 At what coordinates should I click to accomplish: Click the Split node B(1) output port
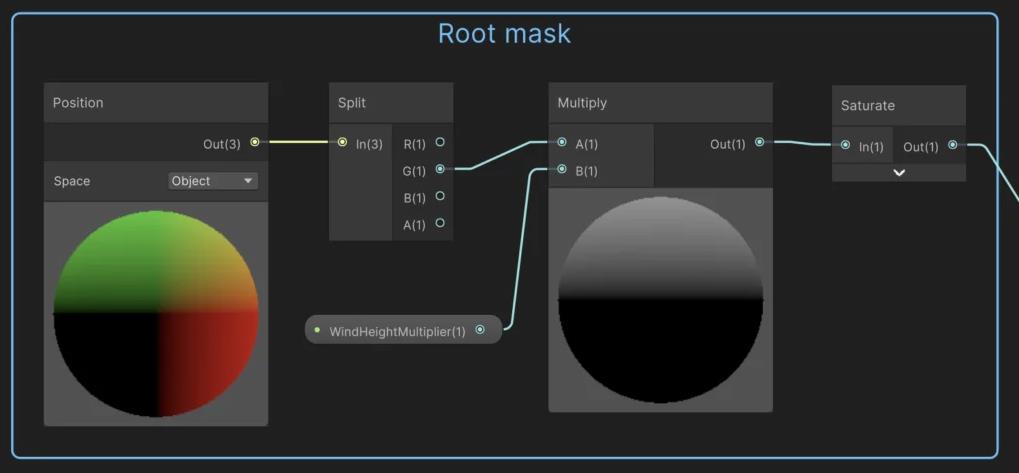440,196
